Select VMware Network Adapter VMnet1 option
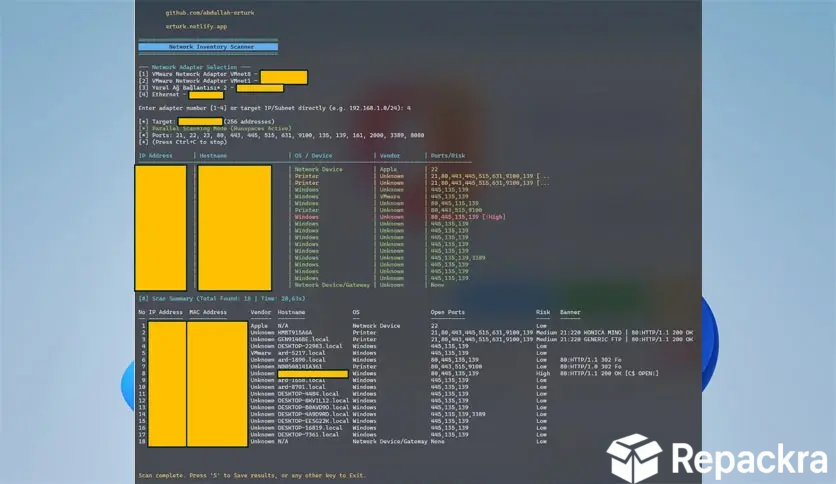 tap(195, 81)
